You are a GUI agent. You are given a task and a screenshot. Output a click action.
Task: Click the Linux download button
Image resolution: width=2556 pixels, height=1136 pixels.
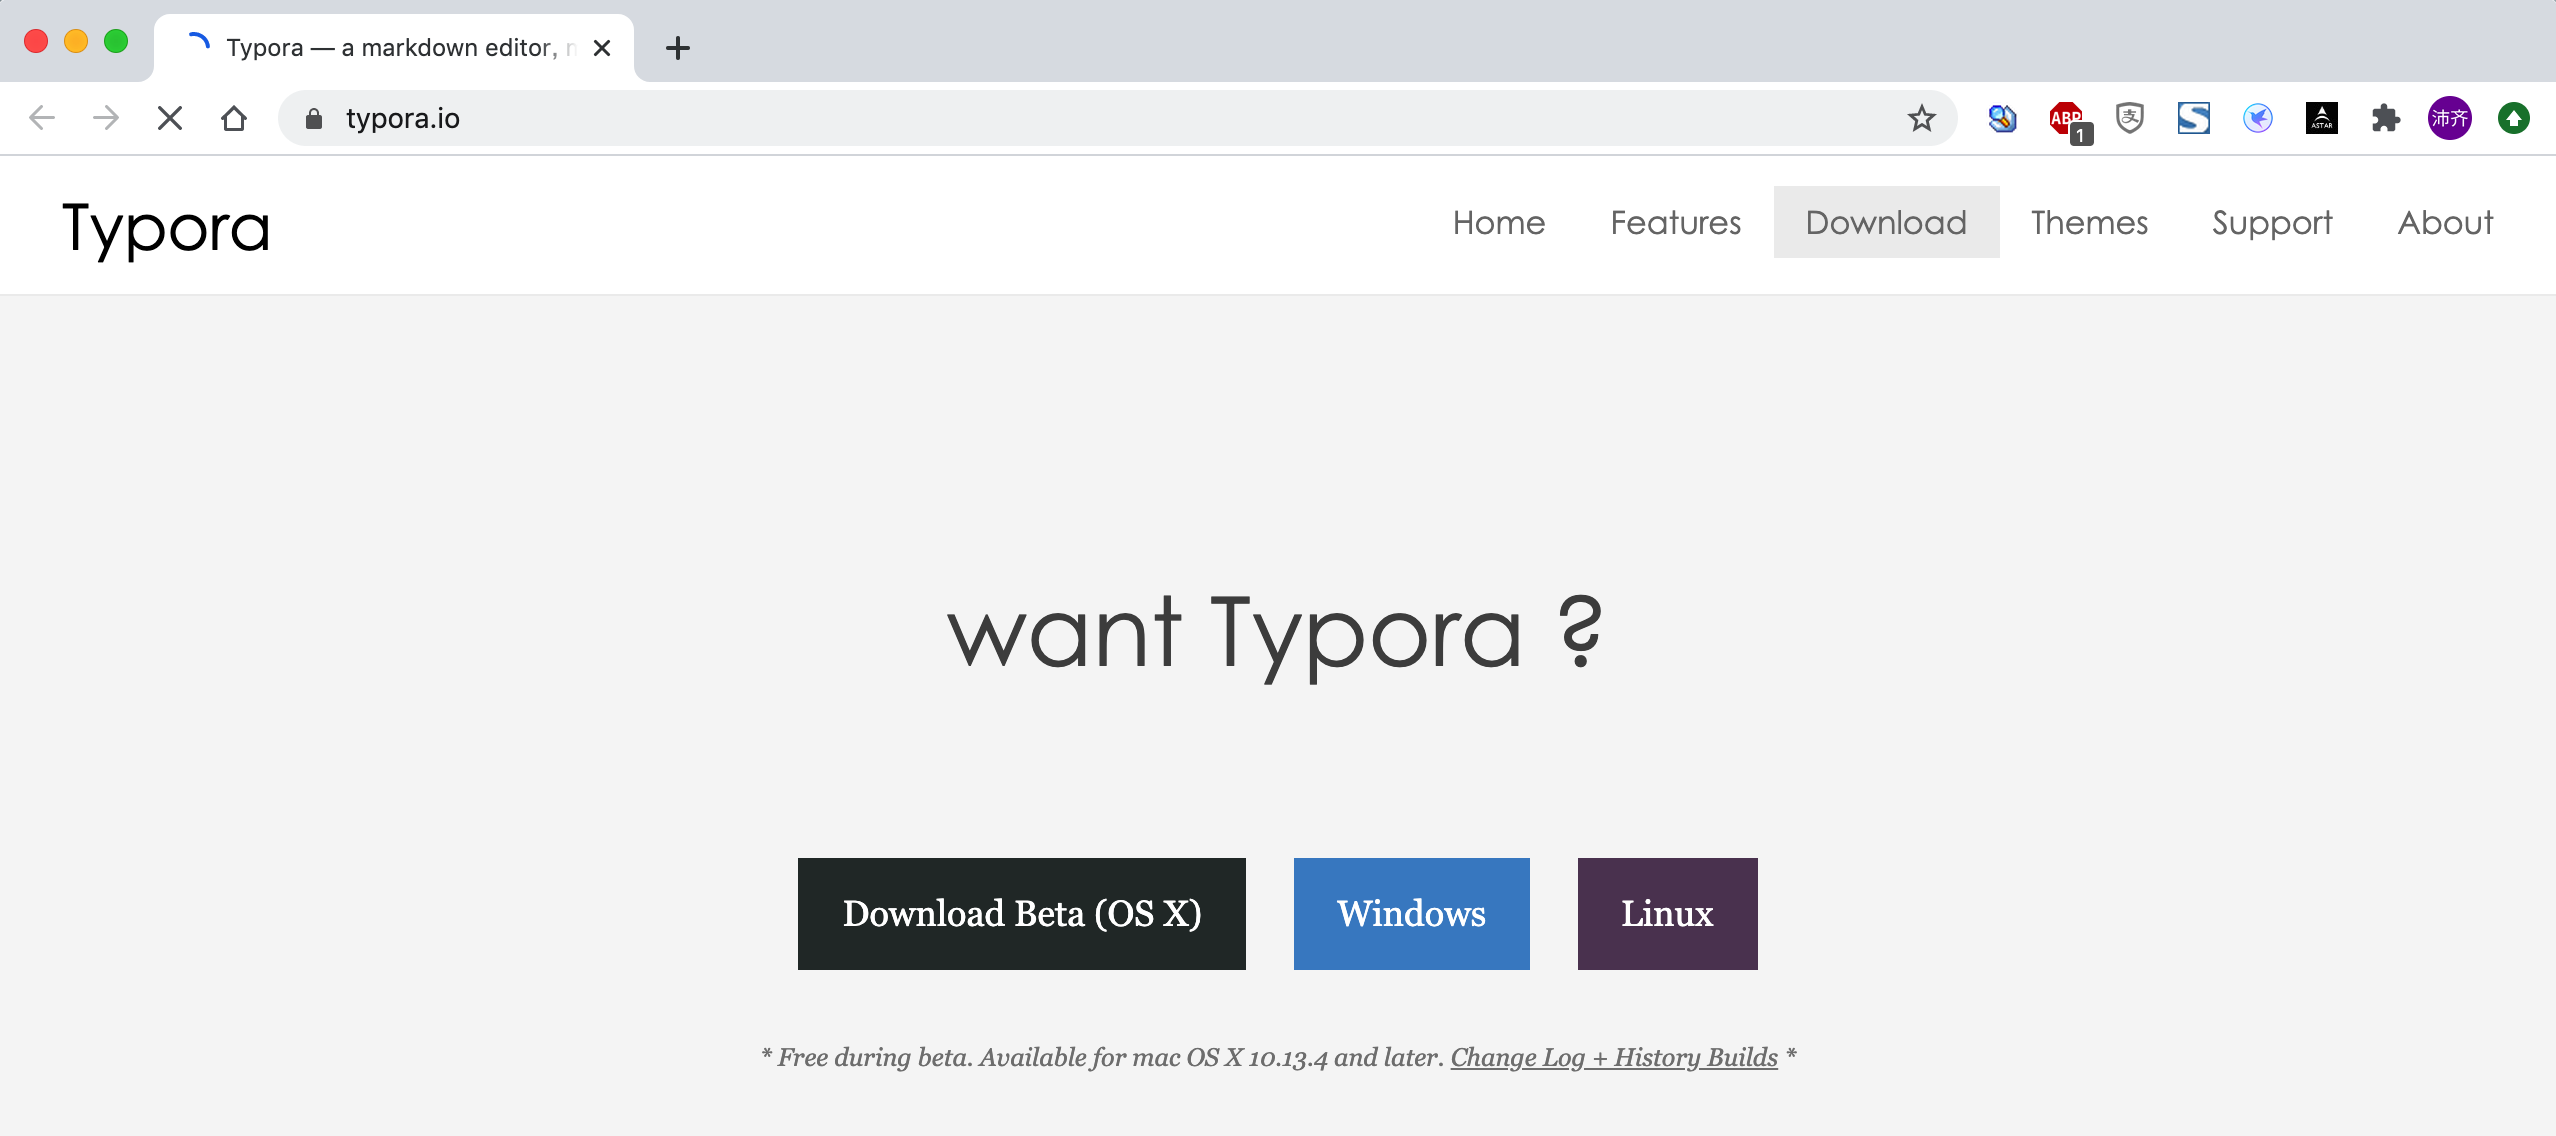[x=1668, y=913]
